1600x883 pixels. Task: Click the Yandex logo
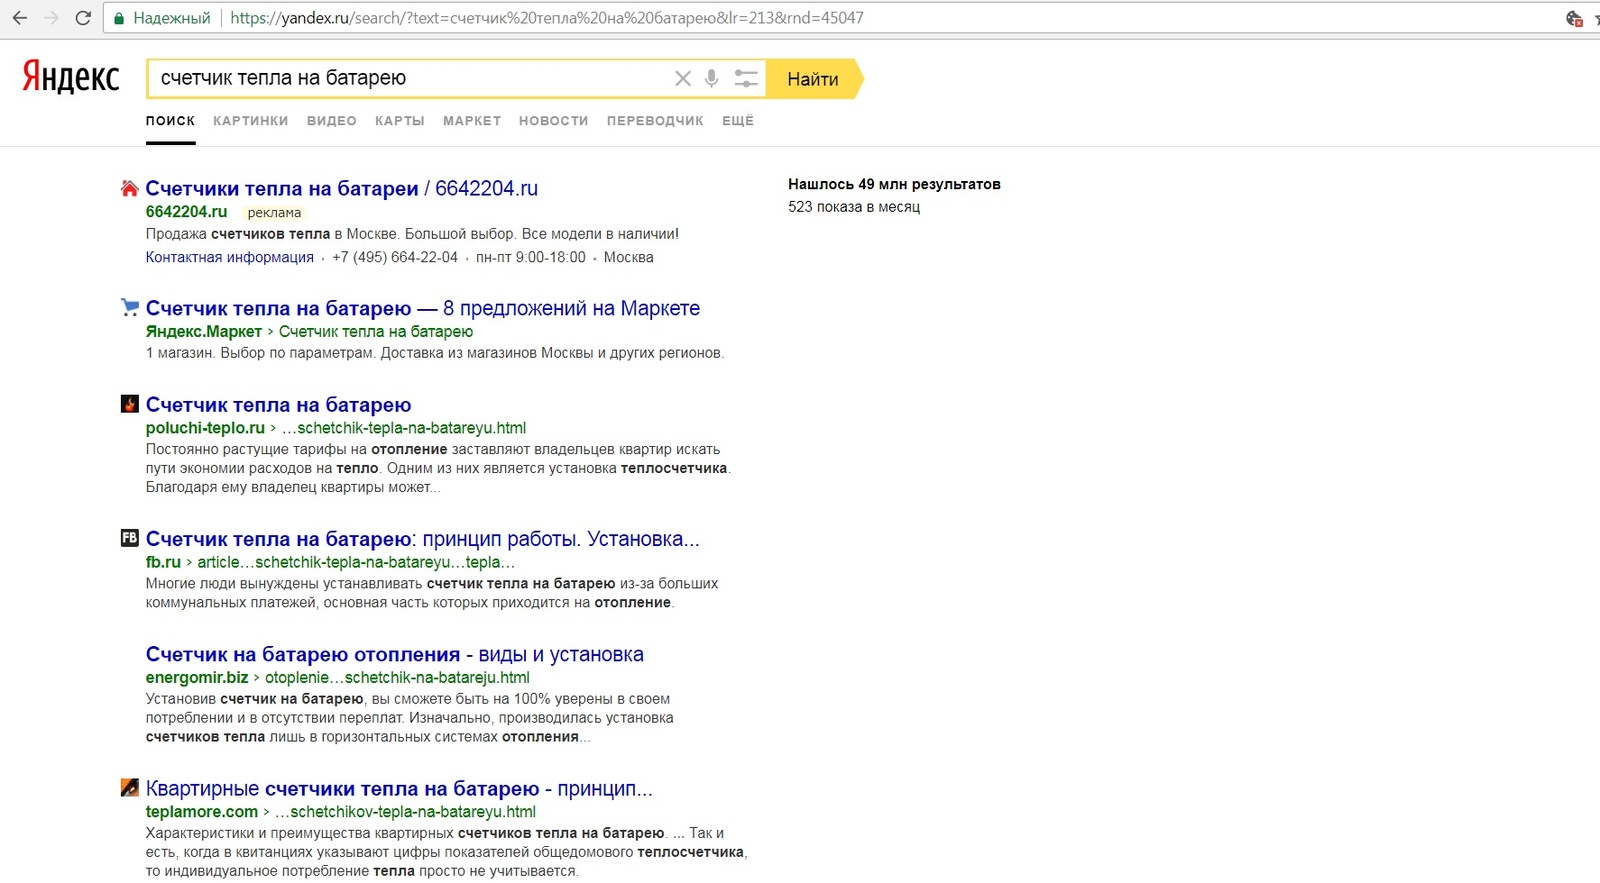(71, 77)
